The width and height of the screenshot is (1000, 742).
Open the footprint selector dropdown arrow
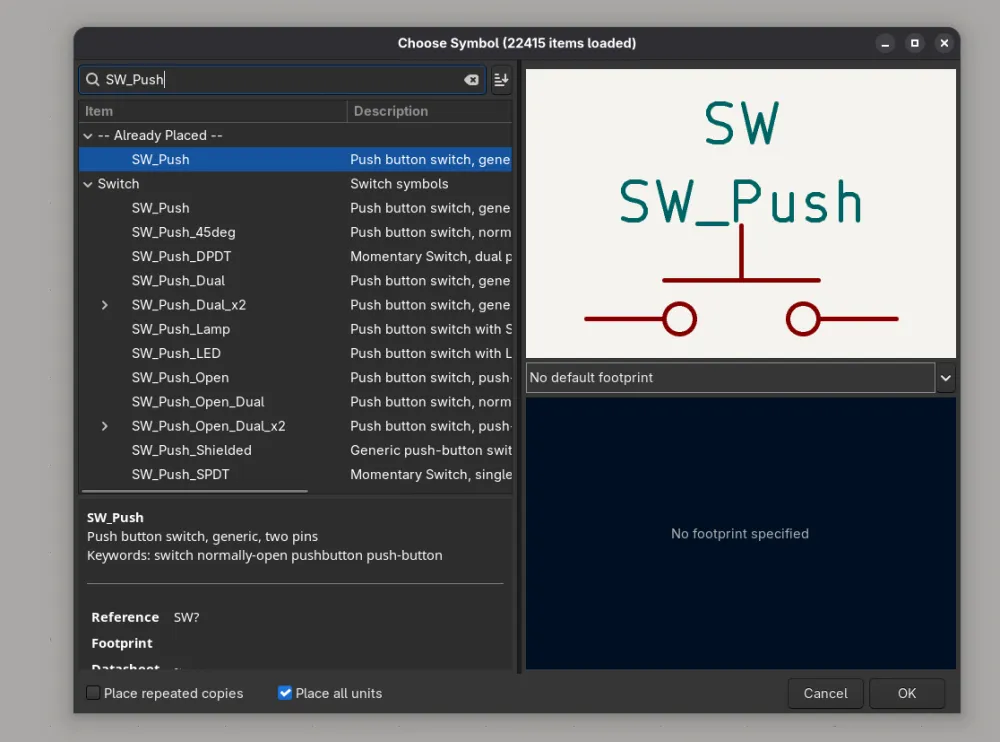pyautogui.click(x=945, y=377)
